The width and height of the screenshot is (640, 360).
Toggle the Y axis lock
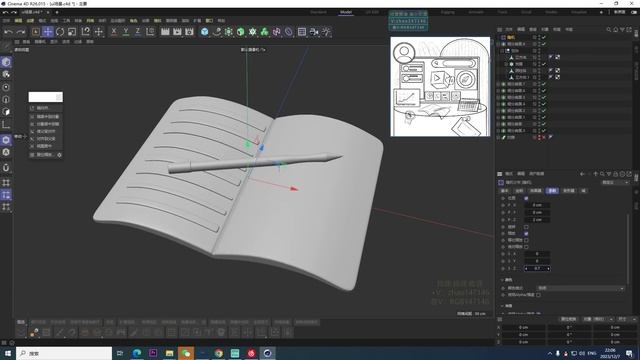(x=126, y=31)
